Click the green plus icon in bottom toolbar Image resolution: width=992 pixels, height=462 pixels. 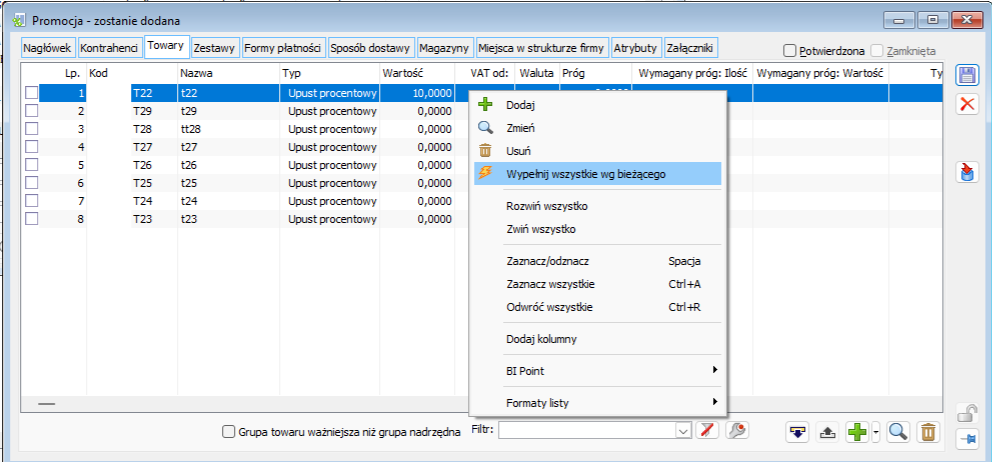(x=857, y=432)
